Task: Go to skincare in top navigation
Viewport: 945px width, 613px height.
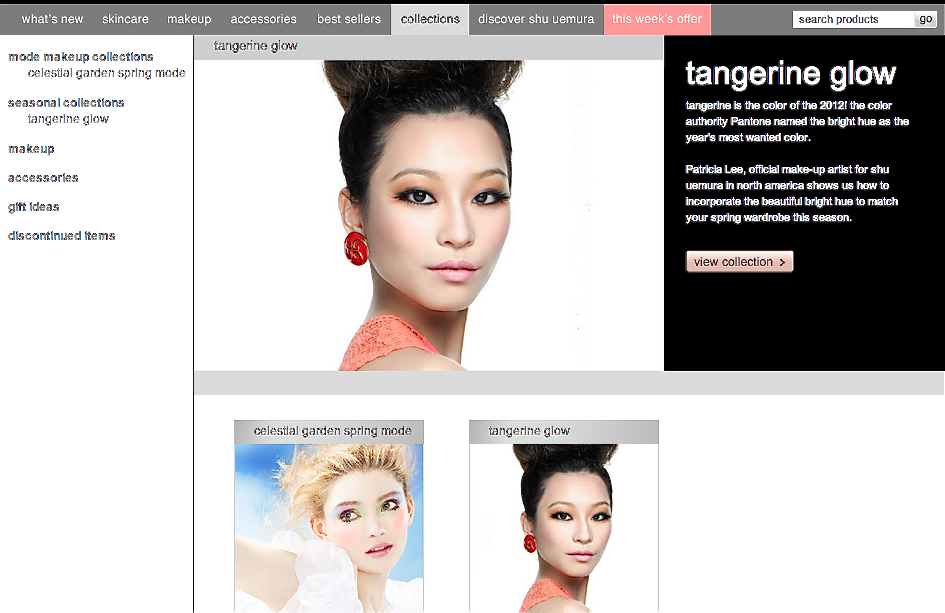Action: [125, 19]
